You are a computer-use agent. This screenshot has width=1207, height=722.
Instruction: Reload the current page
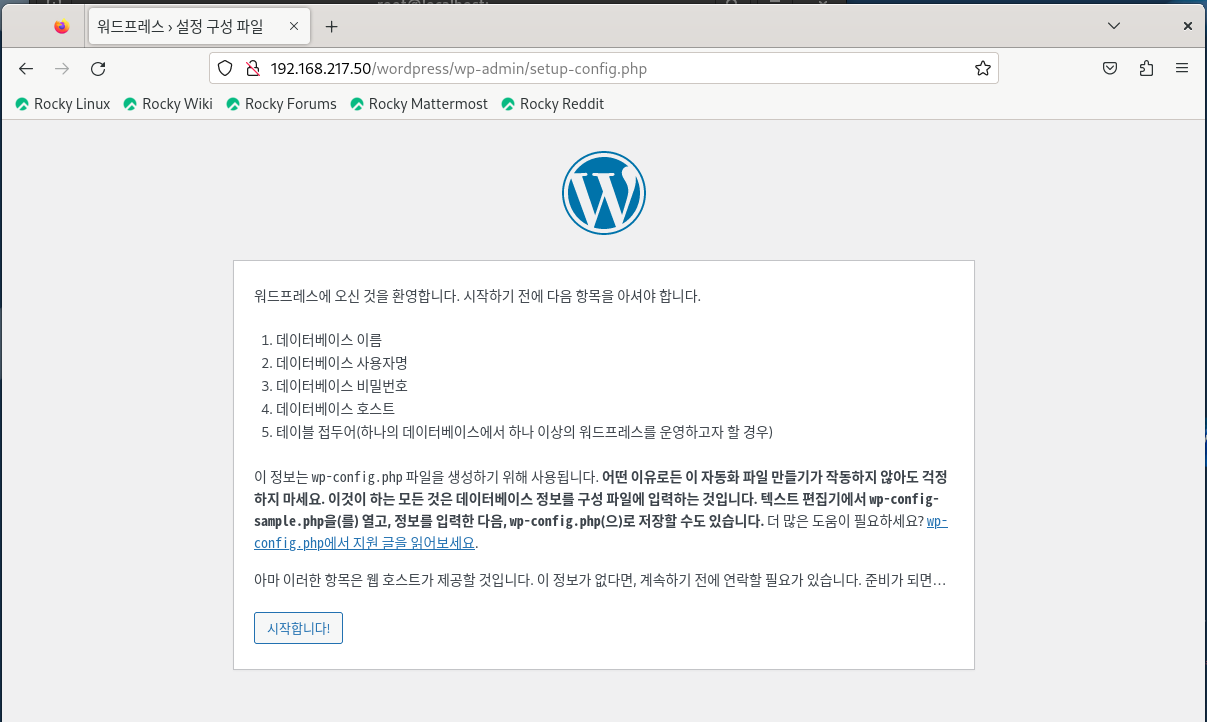click(x=98, y=68)
